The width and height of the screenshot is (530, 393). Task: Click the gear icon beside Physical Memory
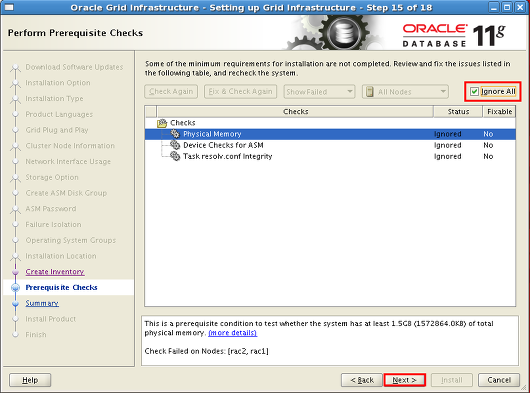pyautogui.click(x=175, y=134)
